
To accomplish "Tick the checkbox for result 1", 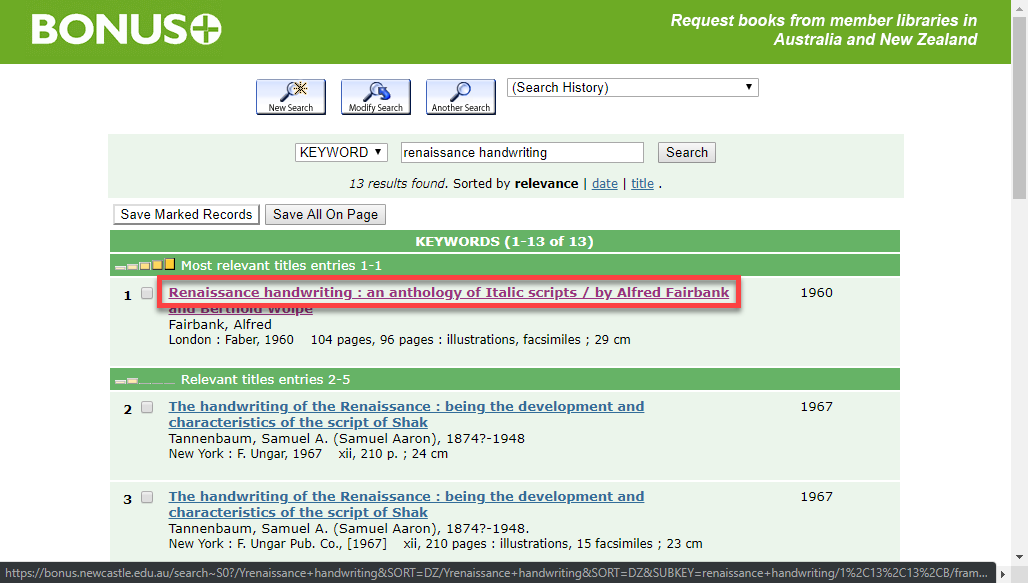I will point(147,294).
